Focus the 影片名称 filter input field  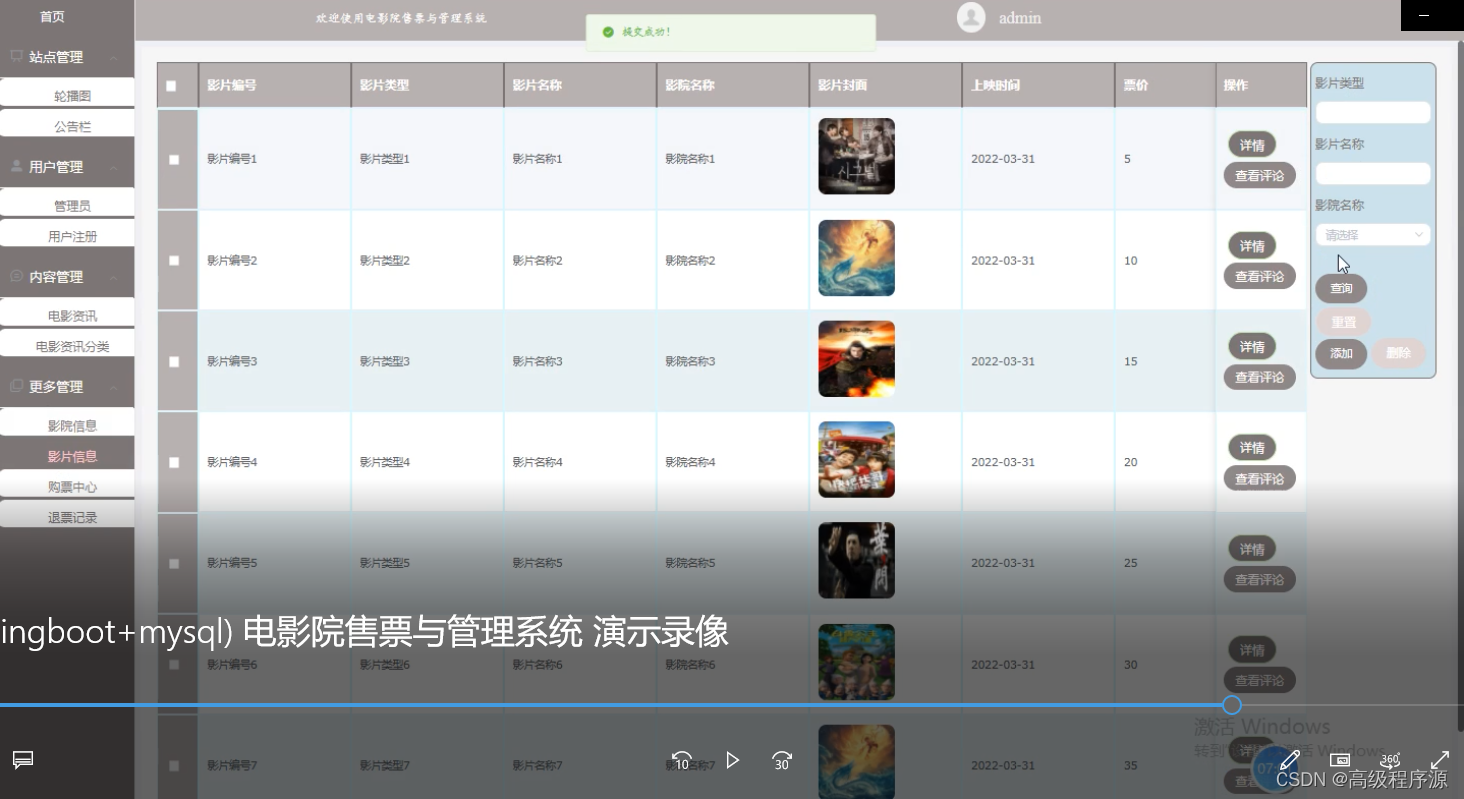click(x=1372, y=173)
